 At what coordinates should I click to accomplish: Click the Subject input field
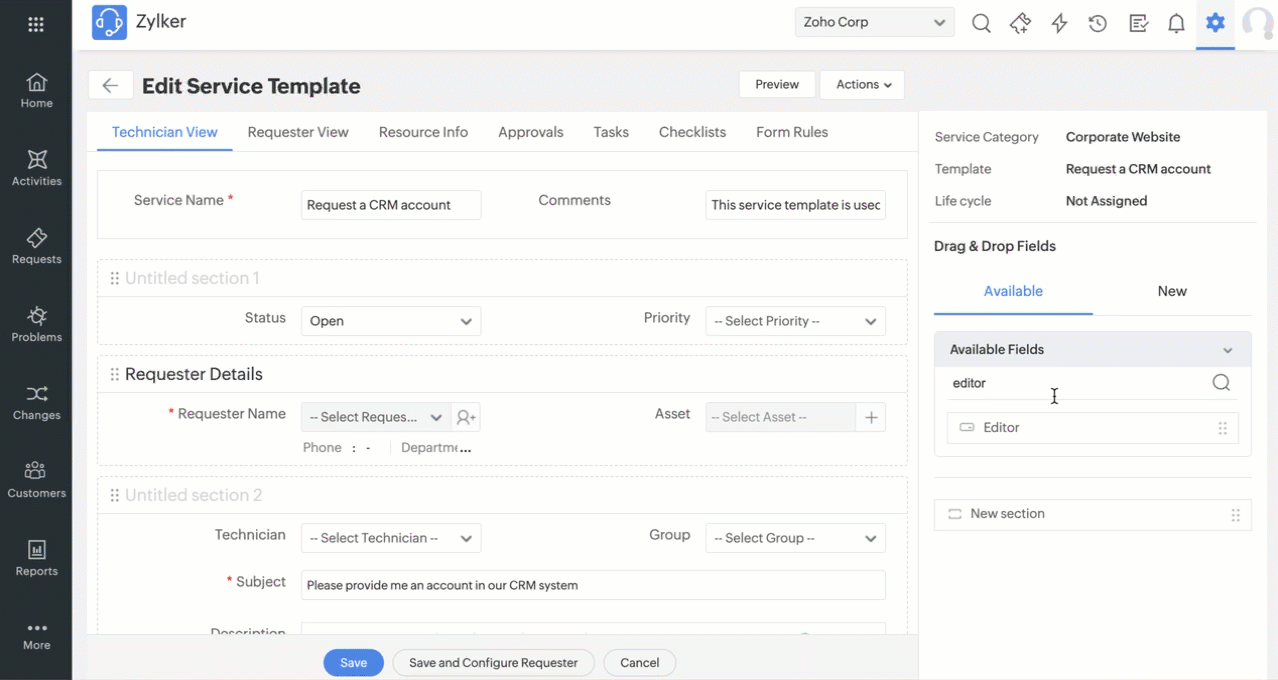click(593, 585)
